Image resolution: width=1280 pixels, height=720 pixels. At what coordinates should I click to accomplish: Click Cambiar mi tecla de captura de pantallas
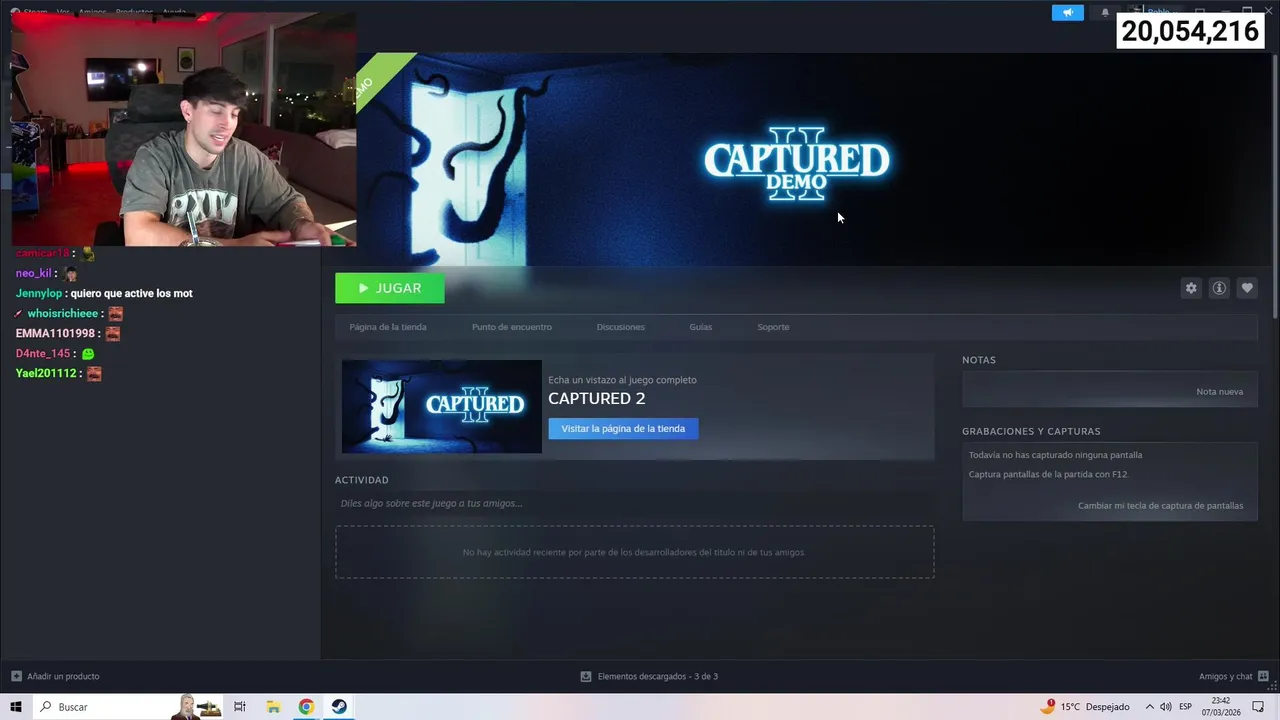click(1160, 505)
